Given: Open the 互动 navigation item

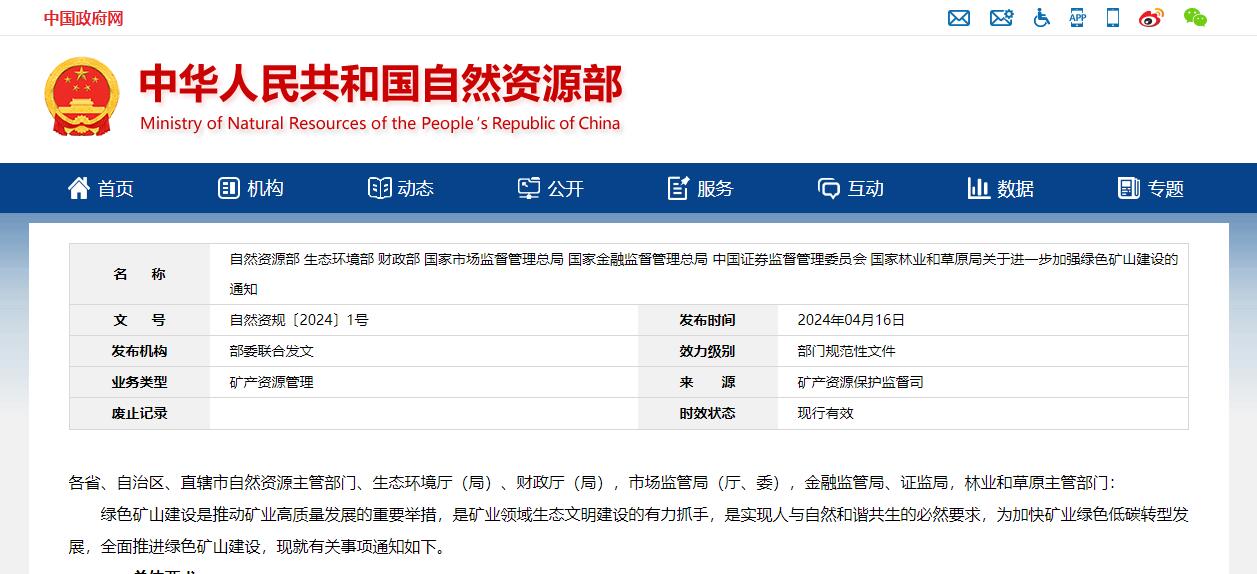Looking at the screenshot, I should pos(851,188).
